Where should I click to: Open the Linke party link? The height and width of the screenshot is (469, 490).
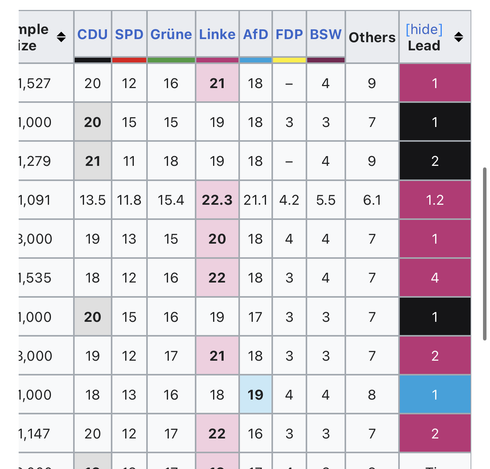pyautogui.click(x=217, y=34)
